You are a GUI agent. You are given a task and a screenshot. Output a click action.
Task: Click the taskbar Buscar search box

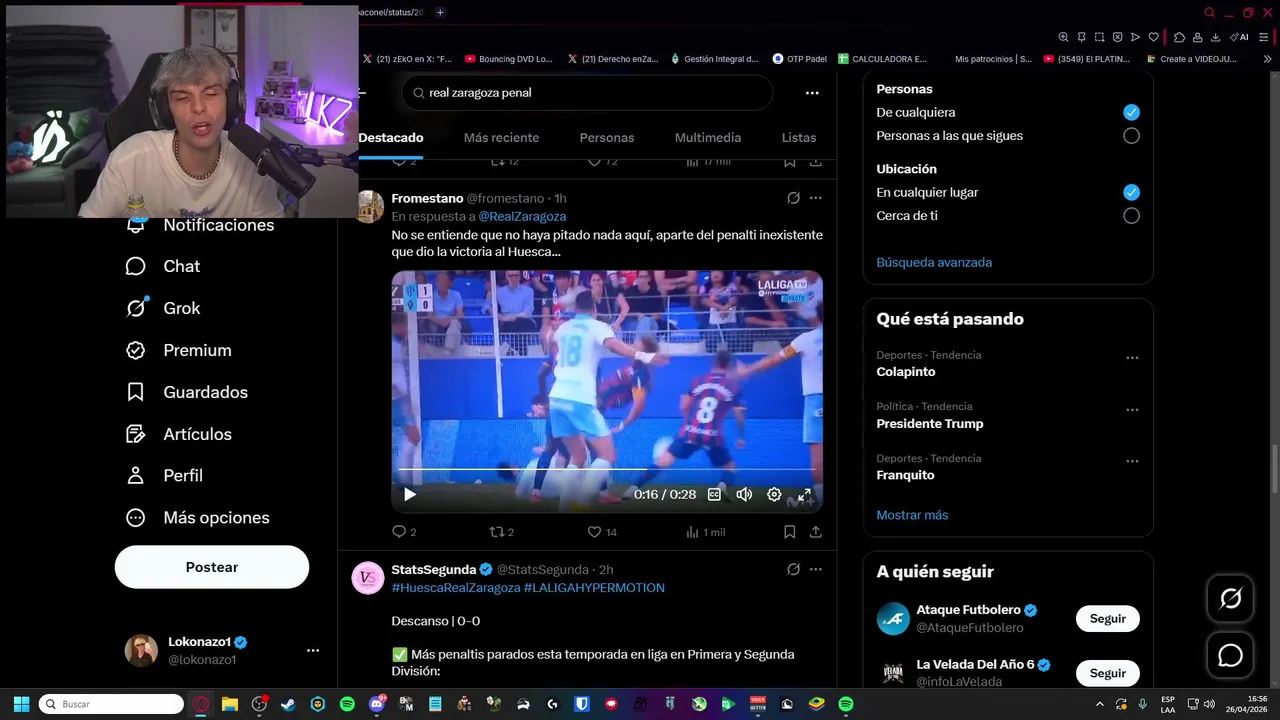[x=111, y=704]
